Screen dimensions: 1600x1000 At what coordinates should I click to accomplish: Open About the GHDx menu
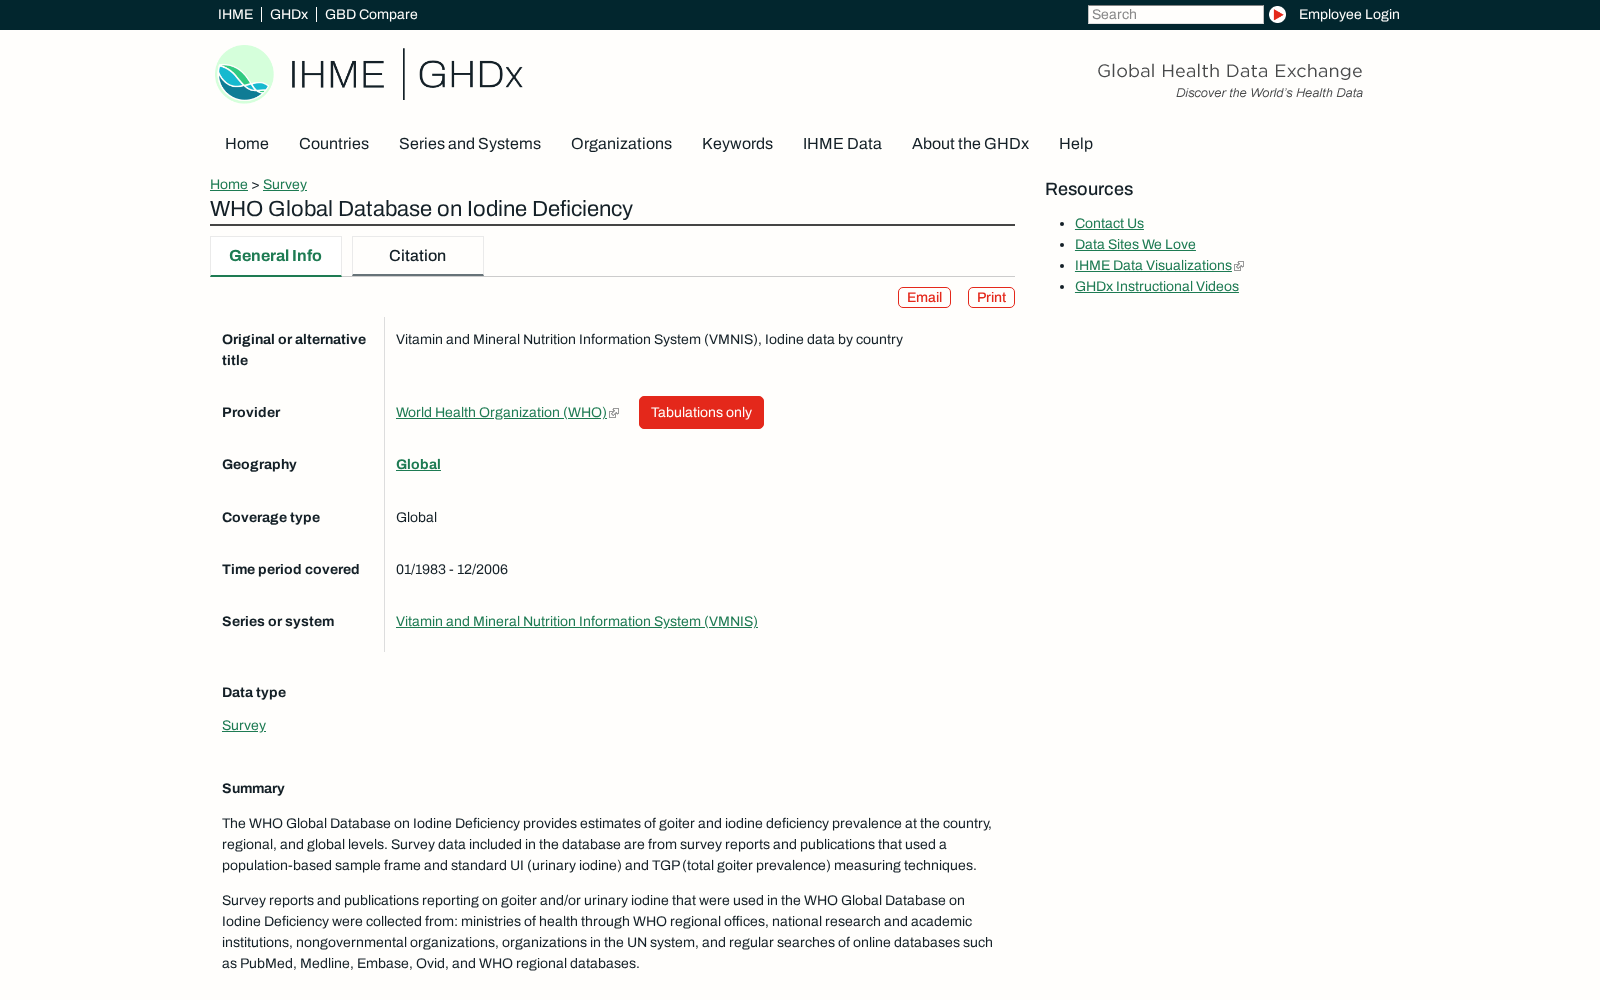tap(970, 144)
